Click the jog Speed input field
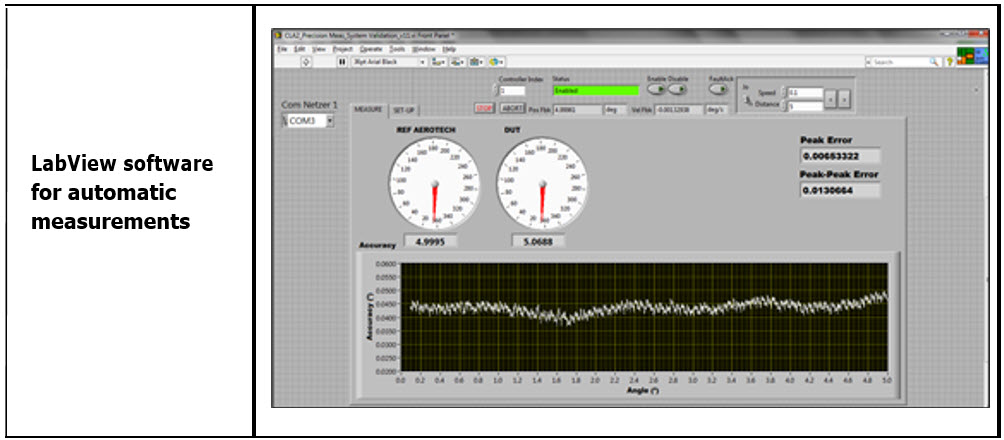Viewport: 1004px width, 440px height. point(806,93)
